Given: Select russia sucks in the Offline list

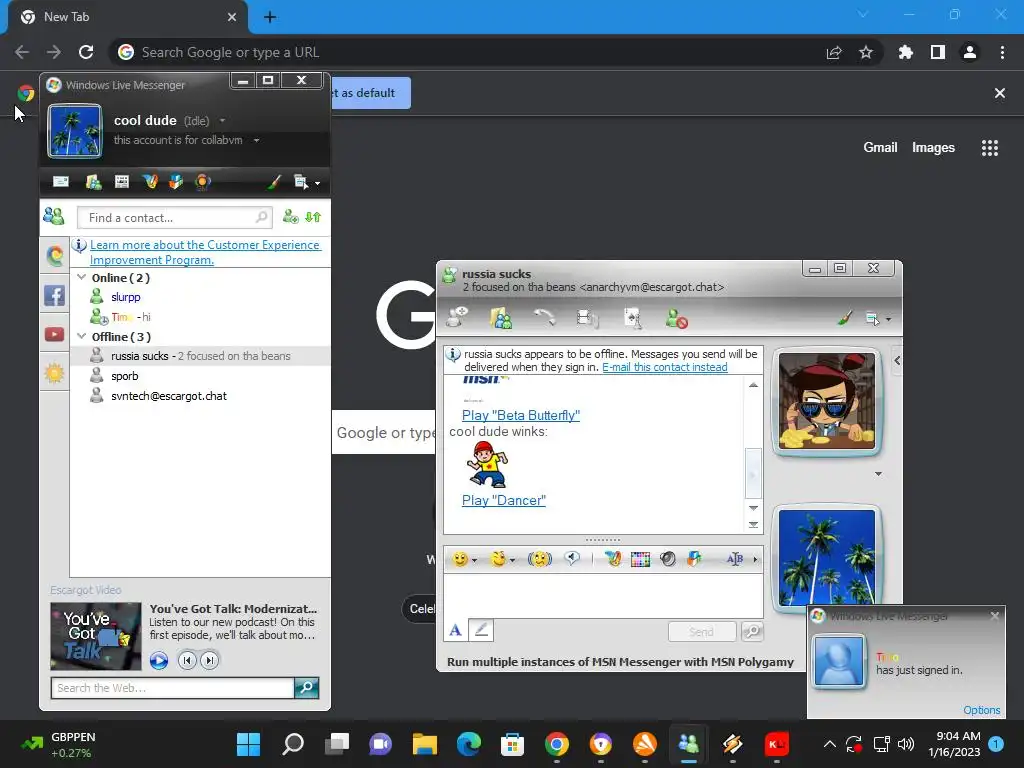Looking at the screenshot, I should pyautogui.click(x=200, y=356).
